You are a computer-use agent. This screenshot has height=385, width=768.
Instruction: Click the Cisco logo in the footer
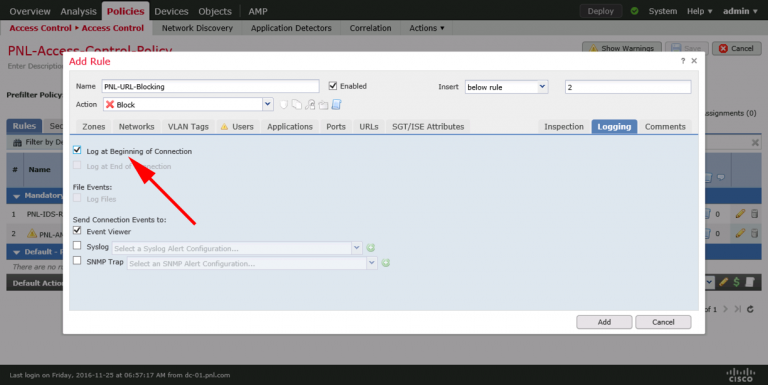click(740, 375)
